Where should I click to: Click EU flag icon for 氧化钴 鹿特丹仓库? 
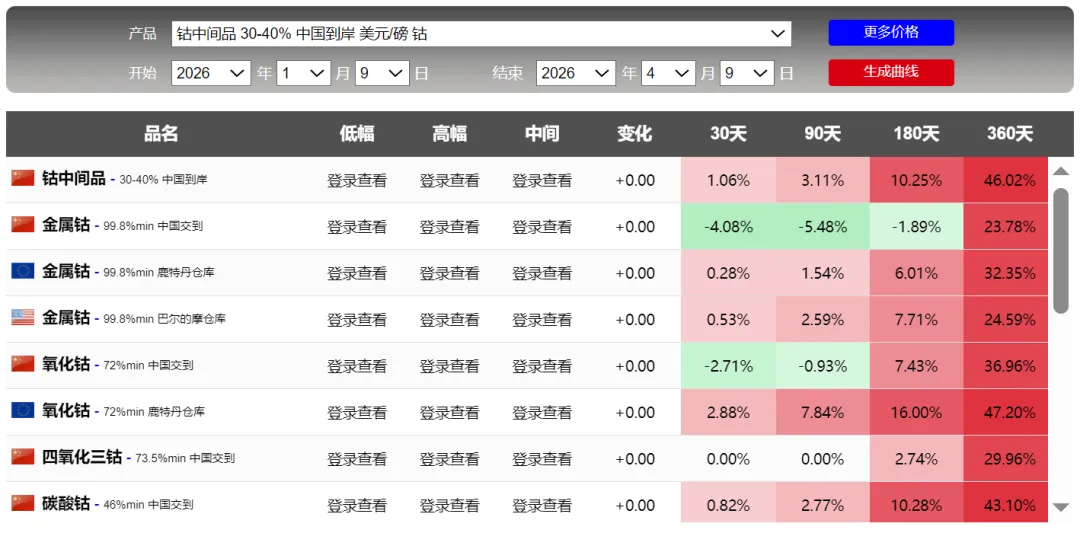[23, 410]
